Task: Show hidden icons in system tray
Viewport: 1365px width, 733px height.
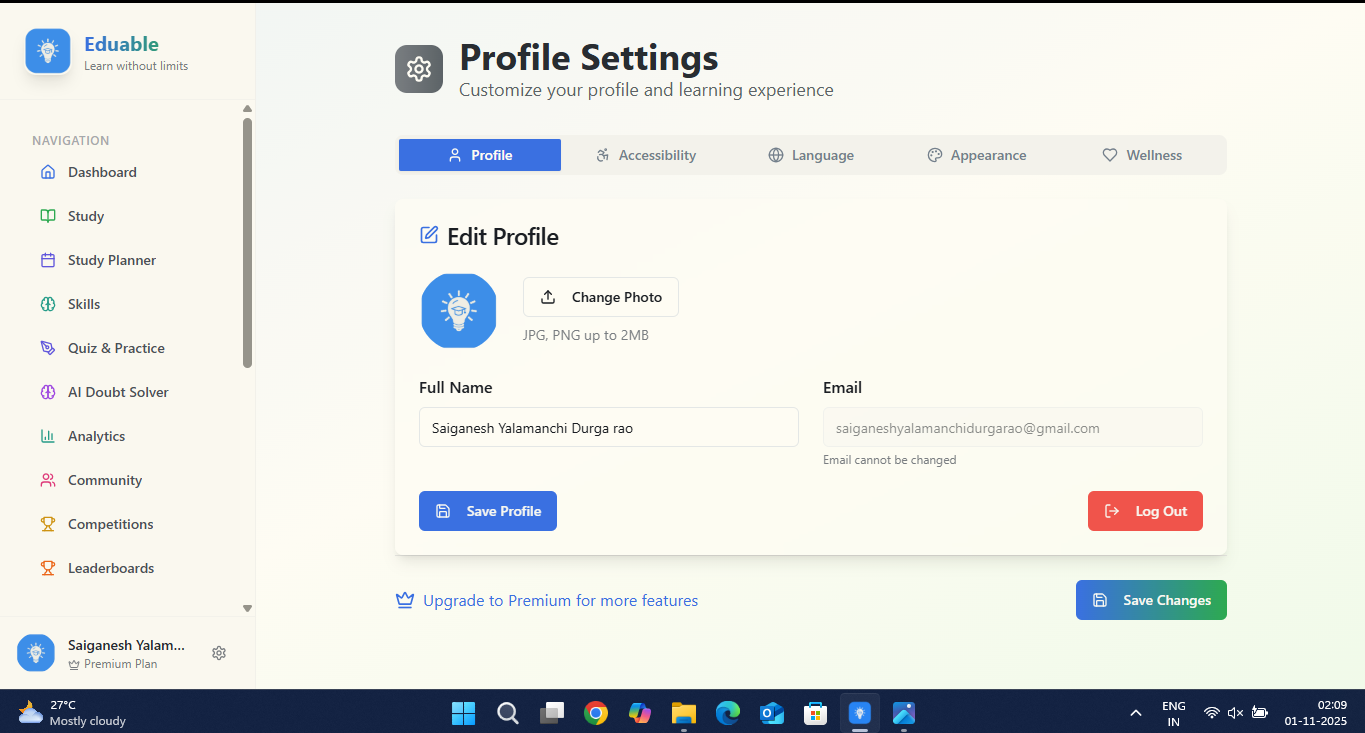Action: [x=1136, y=713]
